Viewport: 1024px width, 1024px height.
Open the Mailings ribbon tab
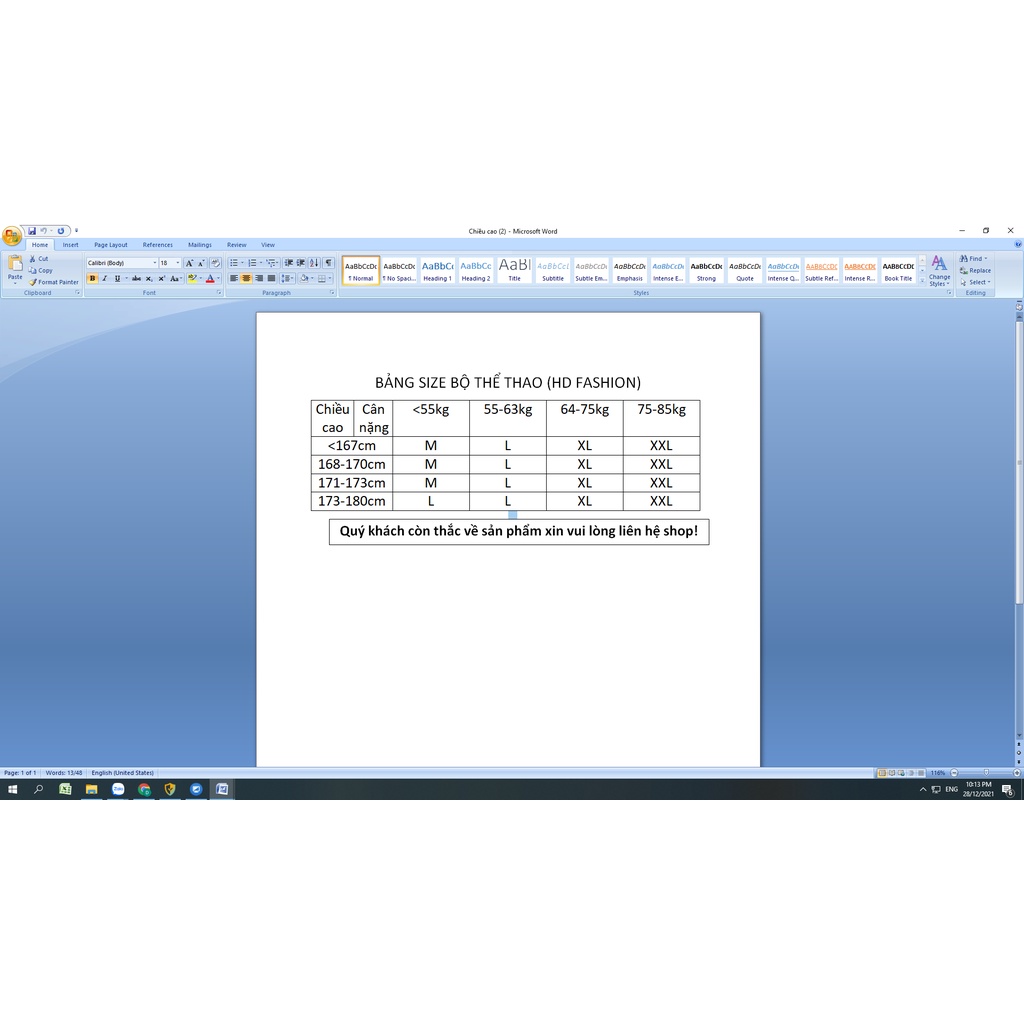tap(200, 245)
